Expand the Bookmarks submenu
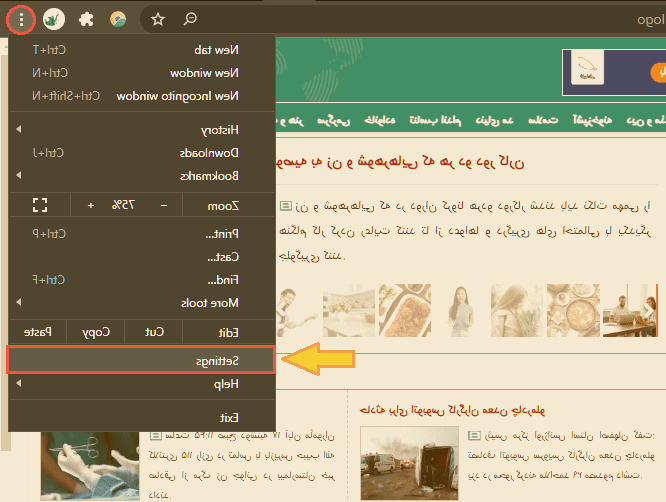The image size is (666, 502). click(140, 176)
